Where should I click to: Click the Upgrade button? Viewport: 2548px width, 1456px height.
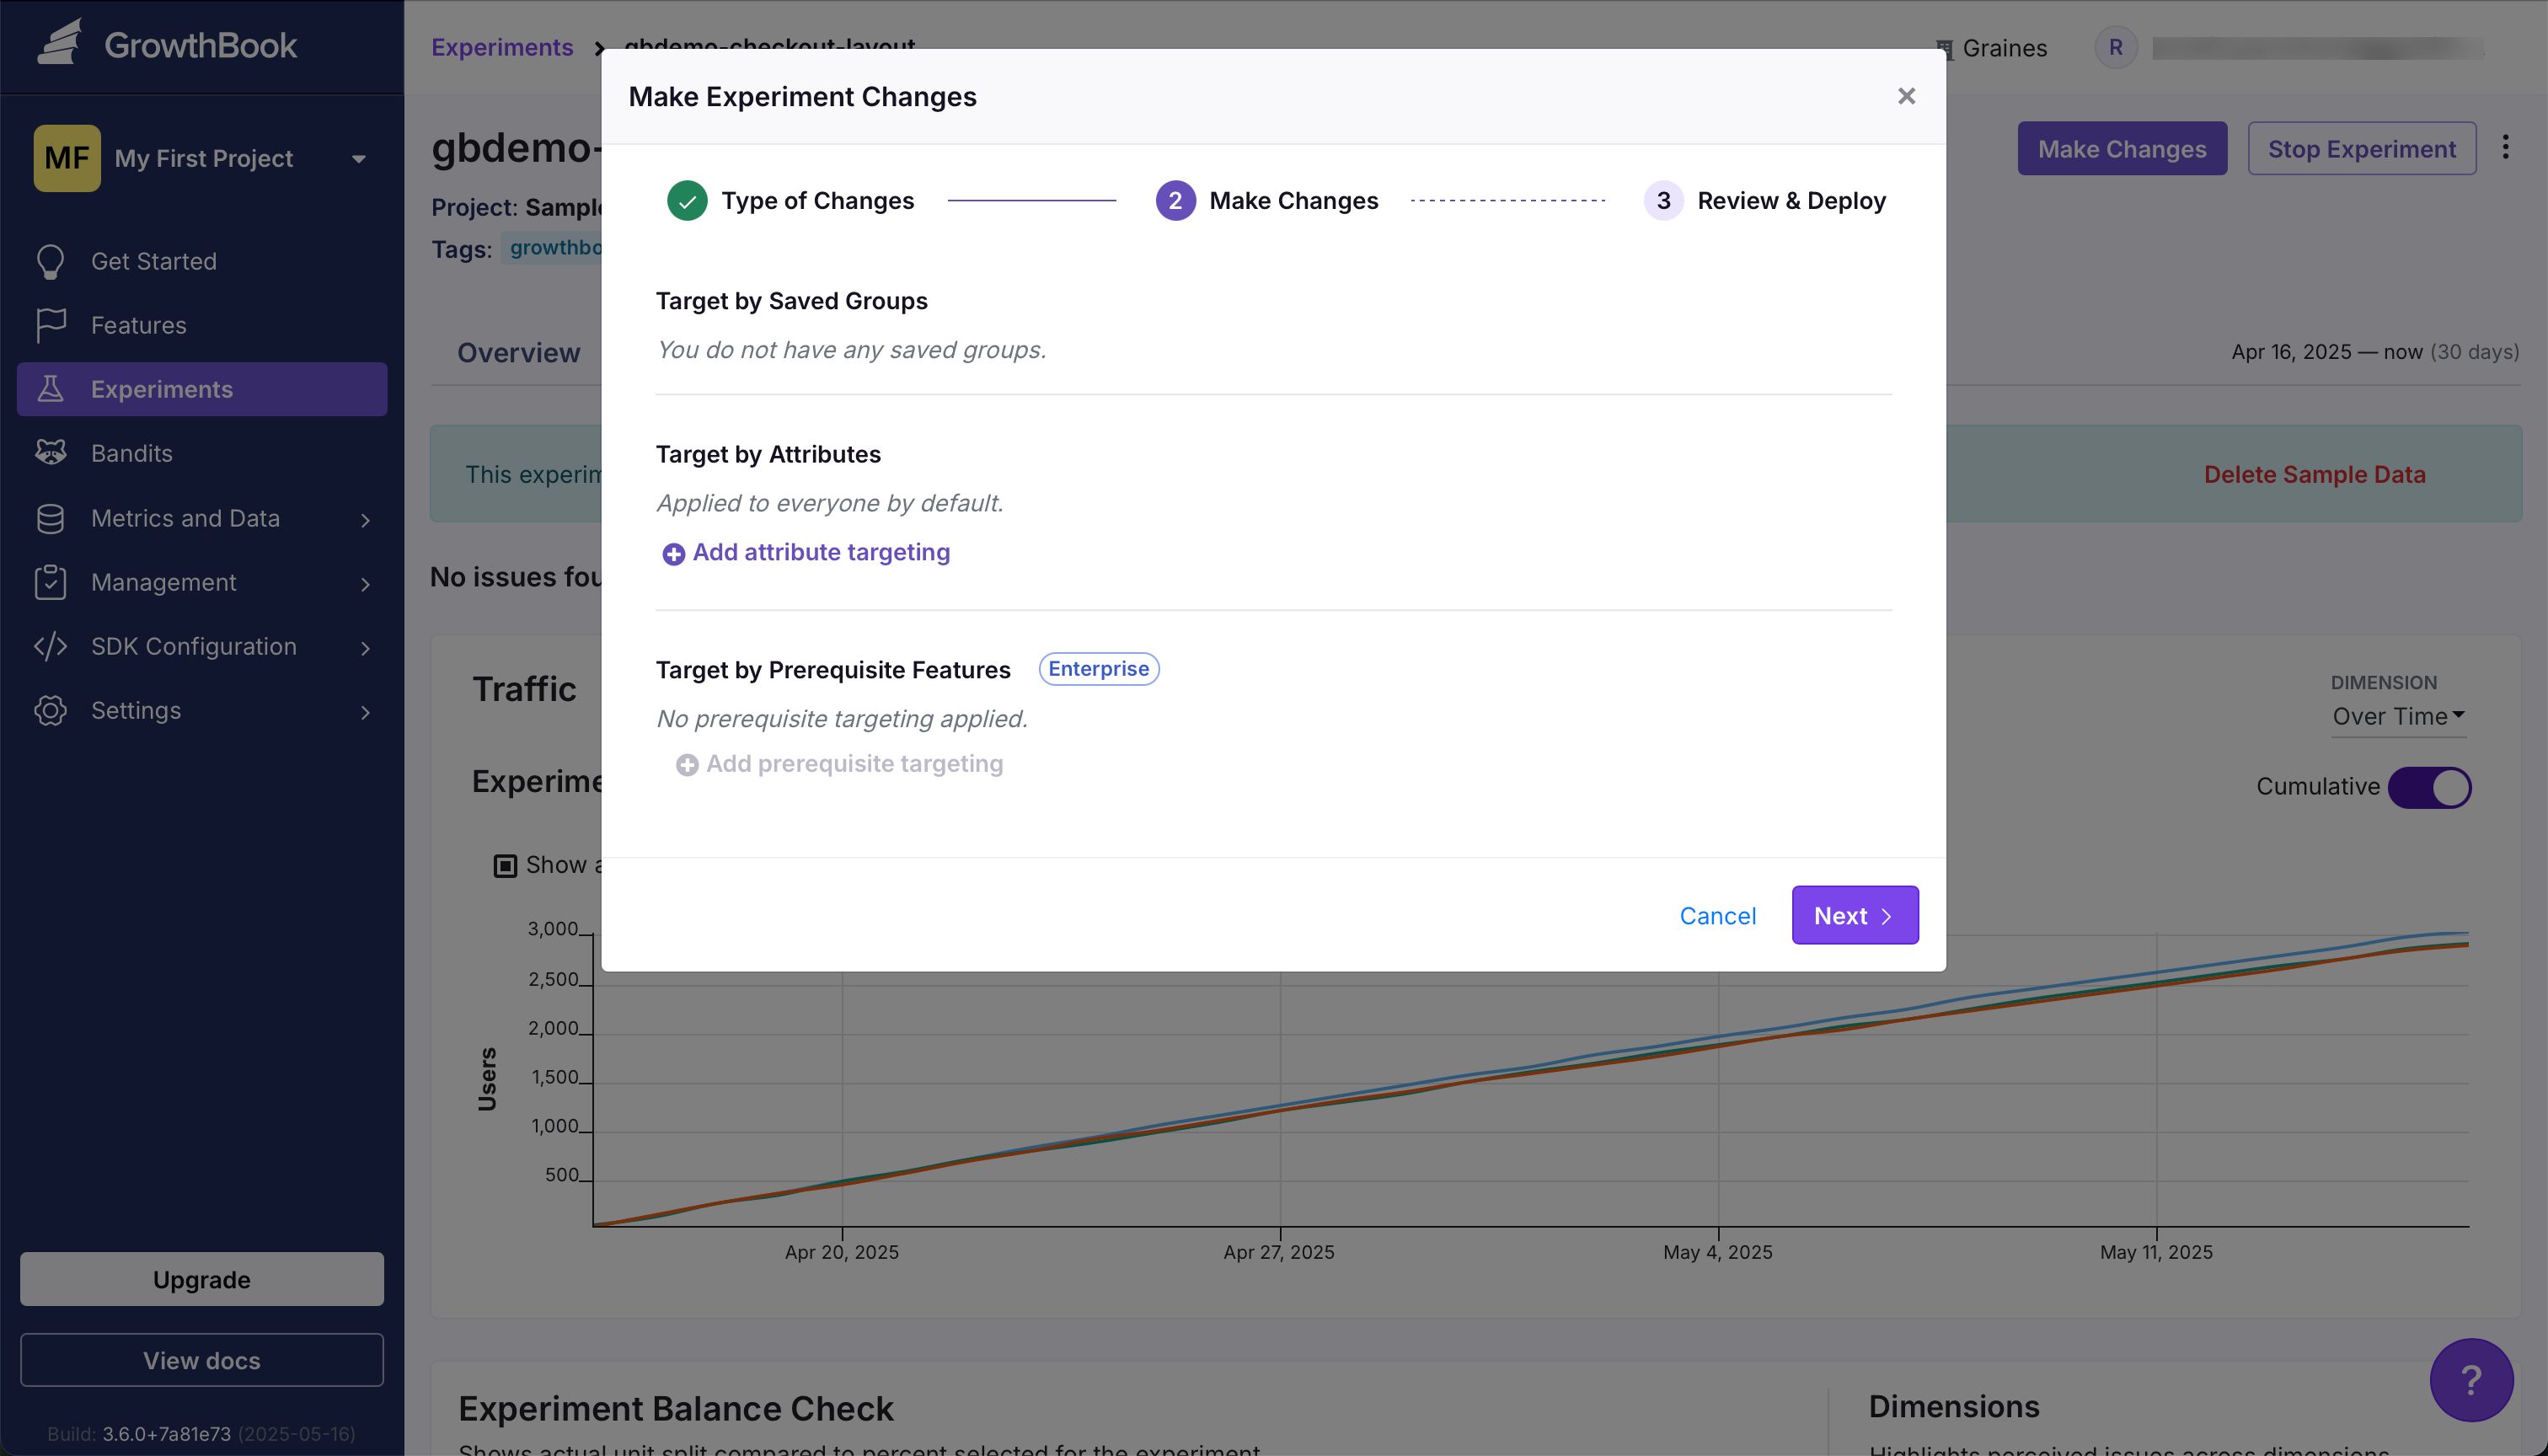[x=202, y=1279]
